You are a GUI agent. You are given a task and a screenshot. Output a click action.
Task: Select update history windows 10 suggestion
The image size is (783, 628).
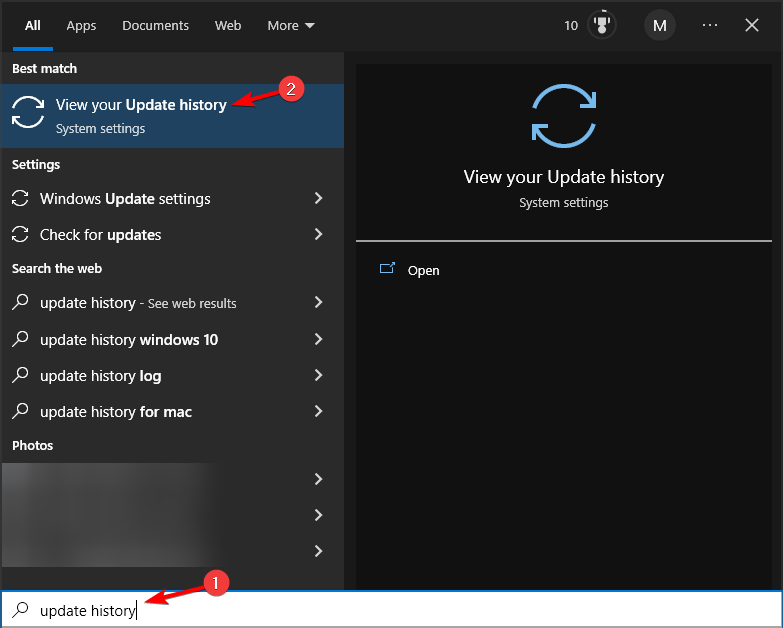(173, 339)
